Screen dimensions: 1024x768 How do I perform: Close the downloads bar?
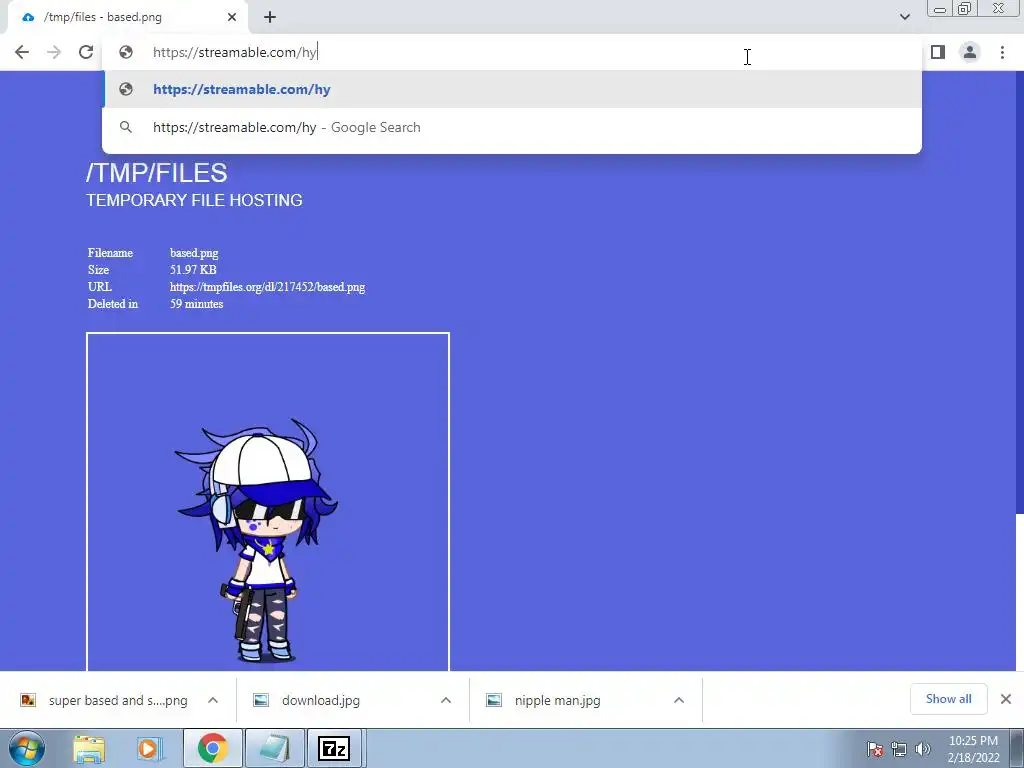coord(1006,699)
